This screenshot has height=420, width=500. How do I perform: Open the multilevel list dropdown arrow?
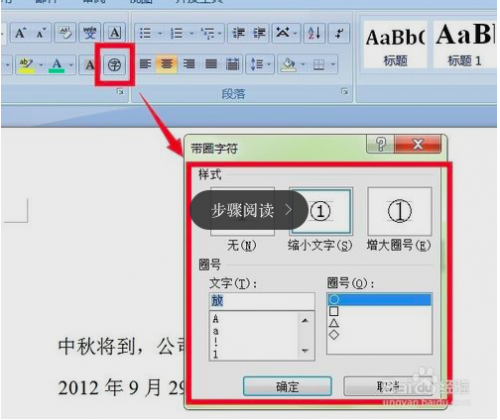pos(220,33)
